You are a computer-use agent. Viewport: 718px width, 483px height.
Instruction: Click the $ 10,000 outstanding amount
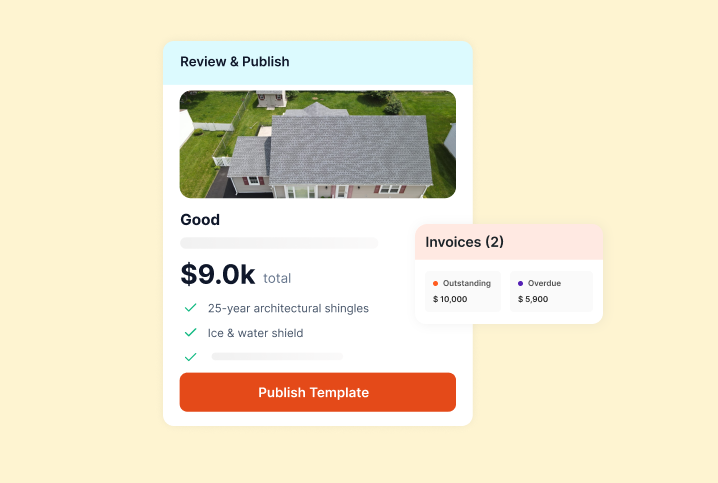click(x=450, y=299)
